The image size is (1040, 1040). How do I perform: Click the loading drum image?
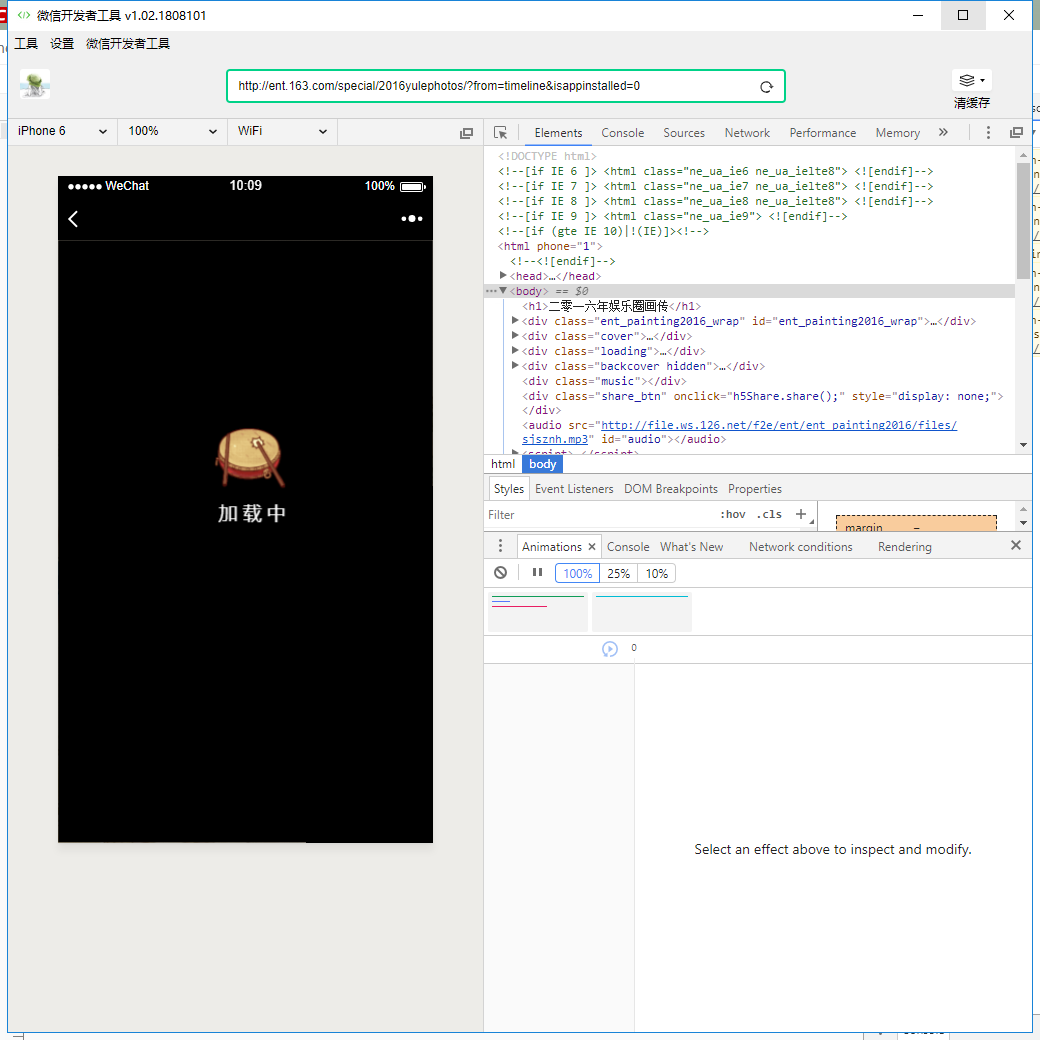pos(250,458)
